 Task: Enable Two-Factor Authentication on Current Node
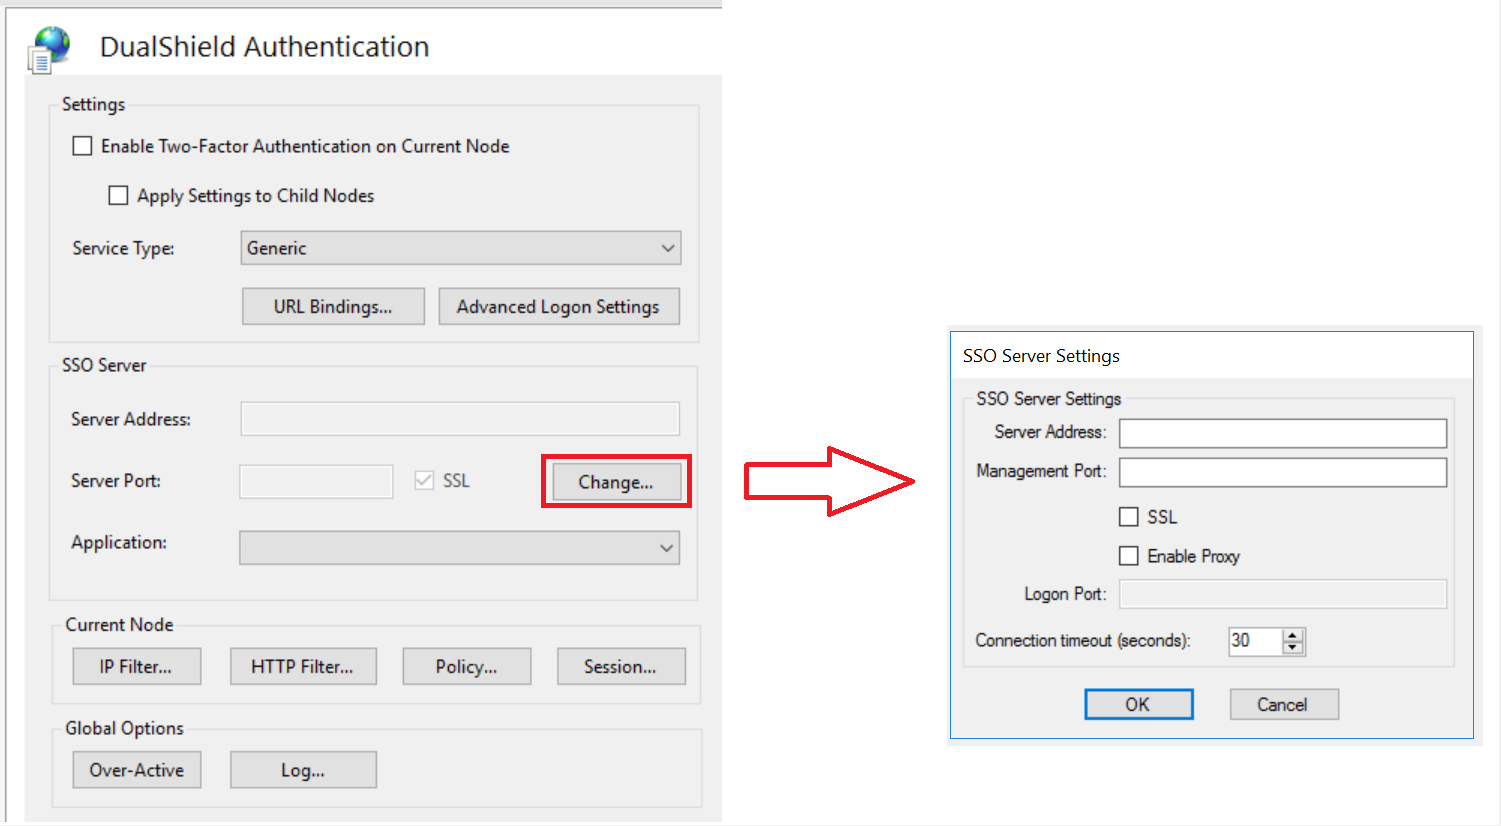coord(83,146)
